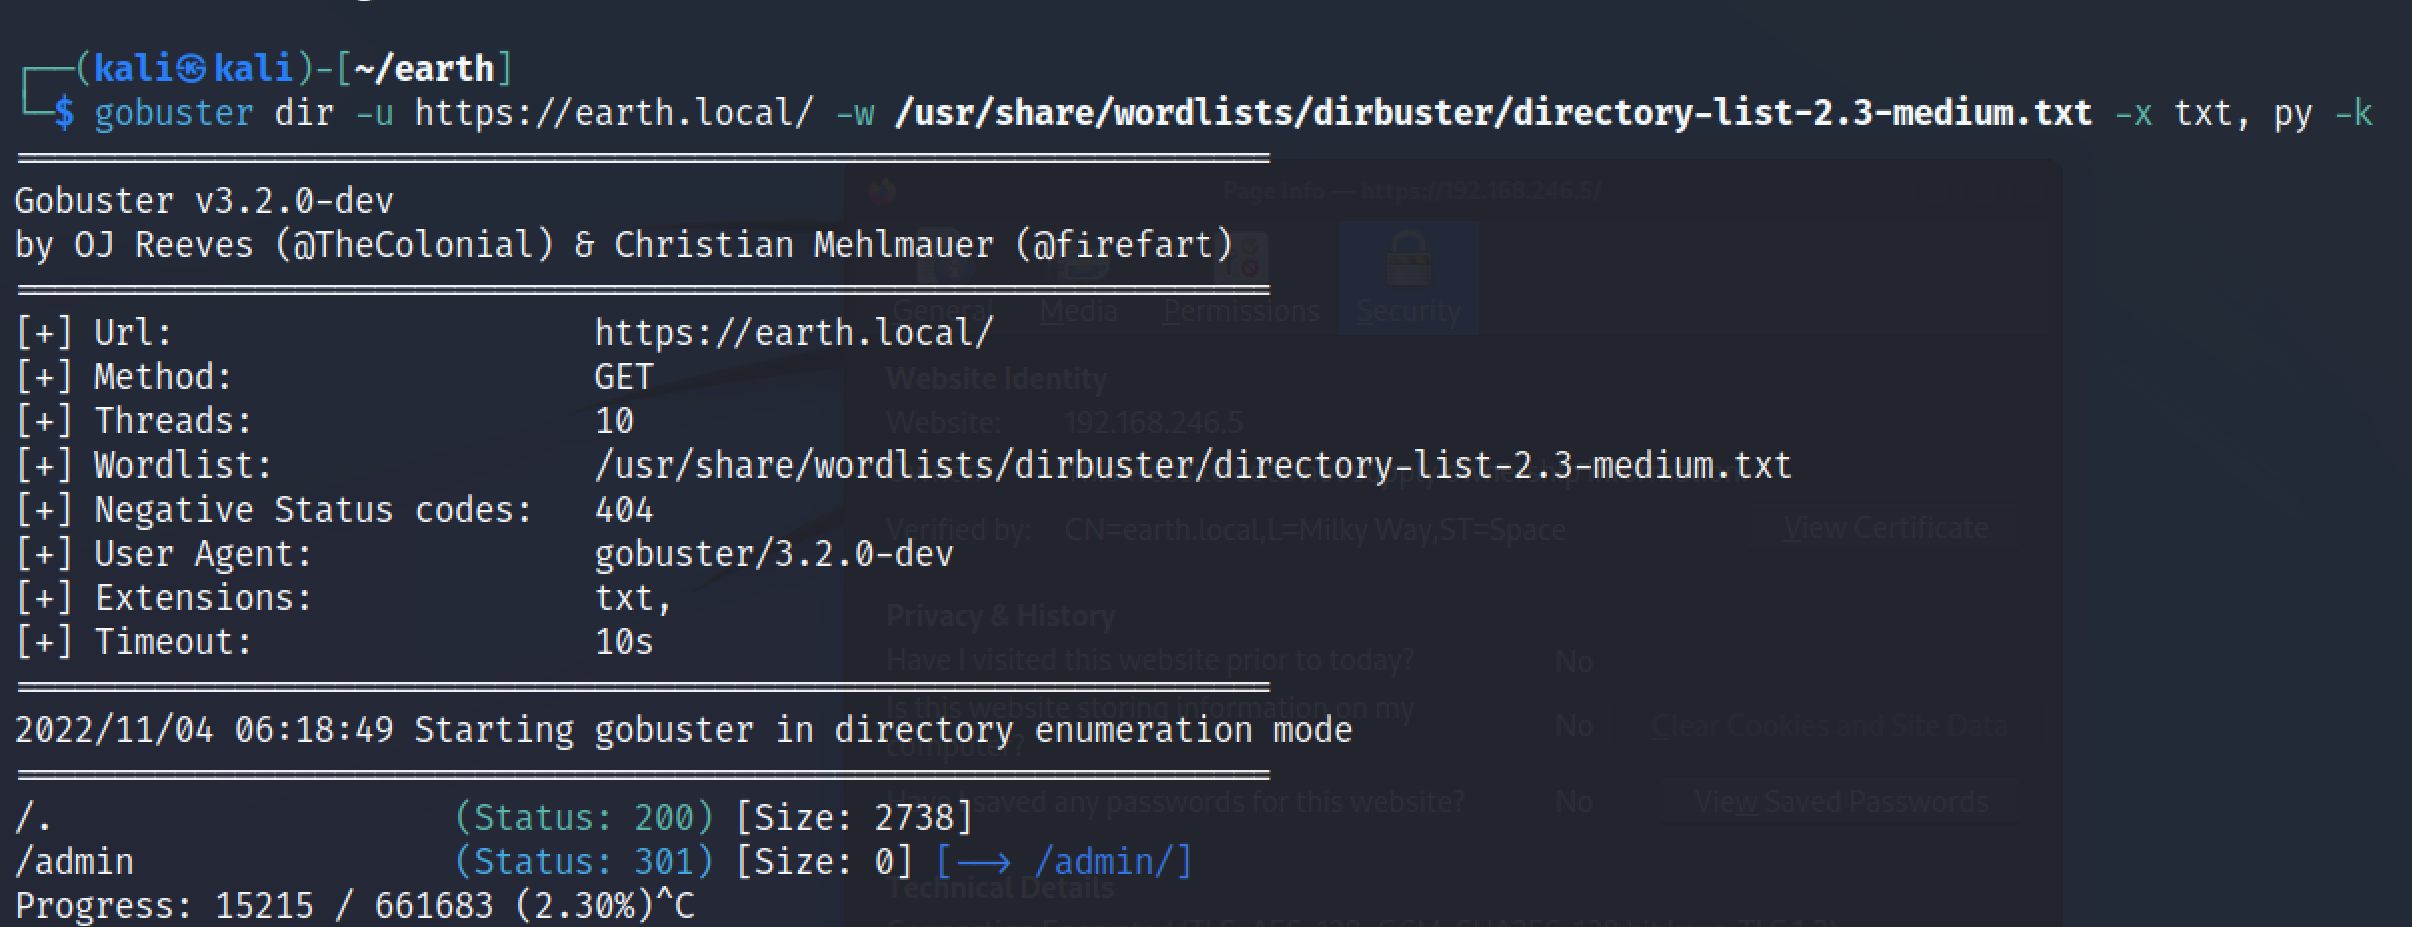Click the 192.168.246.5 website value

1153,422
